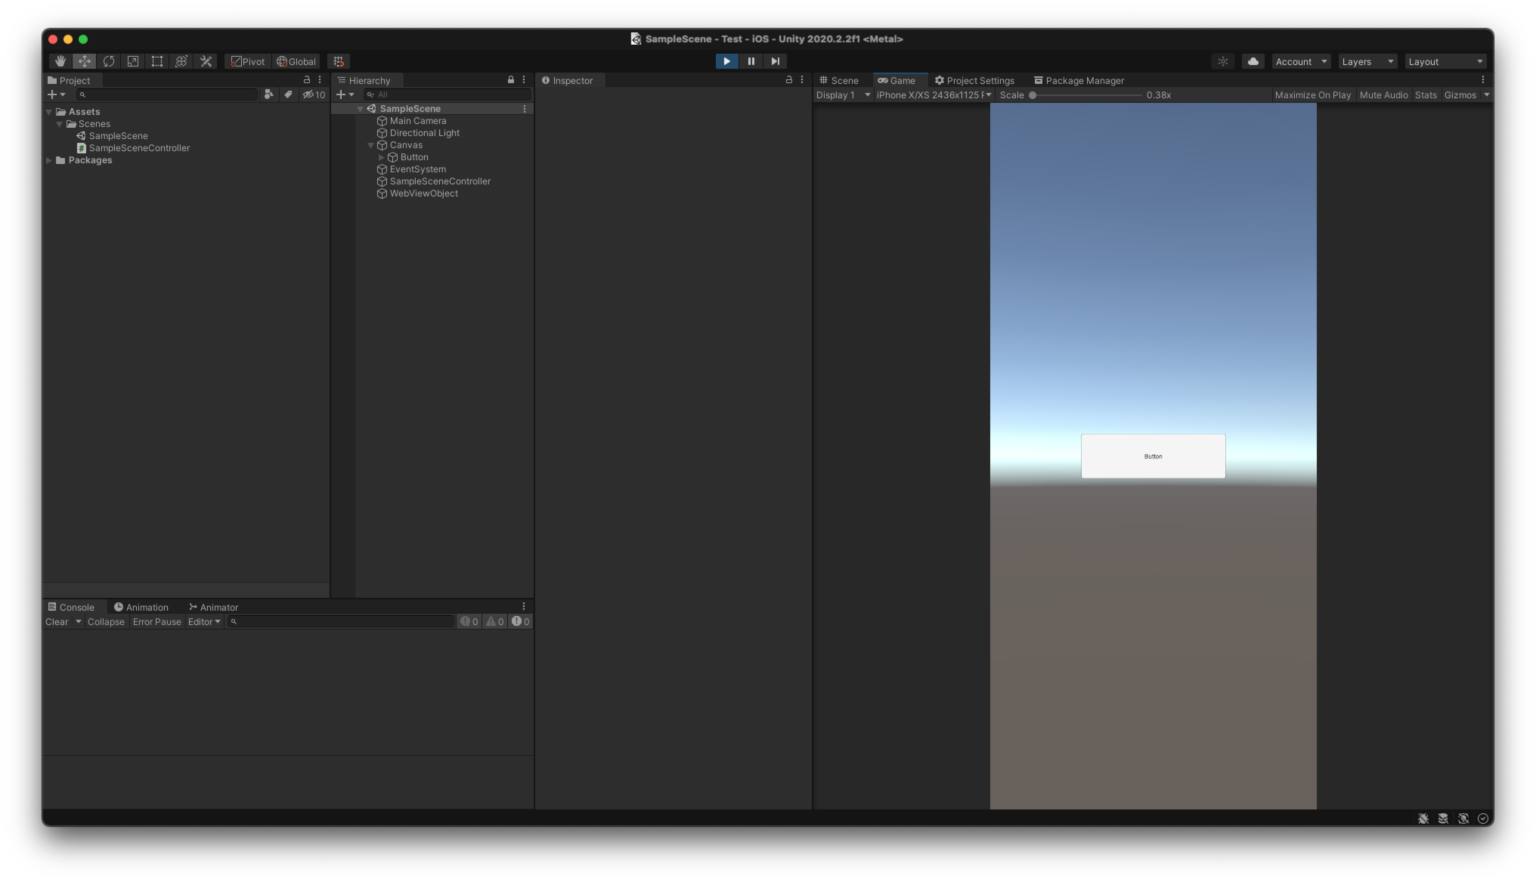The height and width of the screenshot is (882, 1536).
Task: Toggle the debugger attach icon in status bar
Action: [1423, 818]
